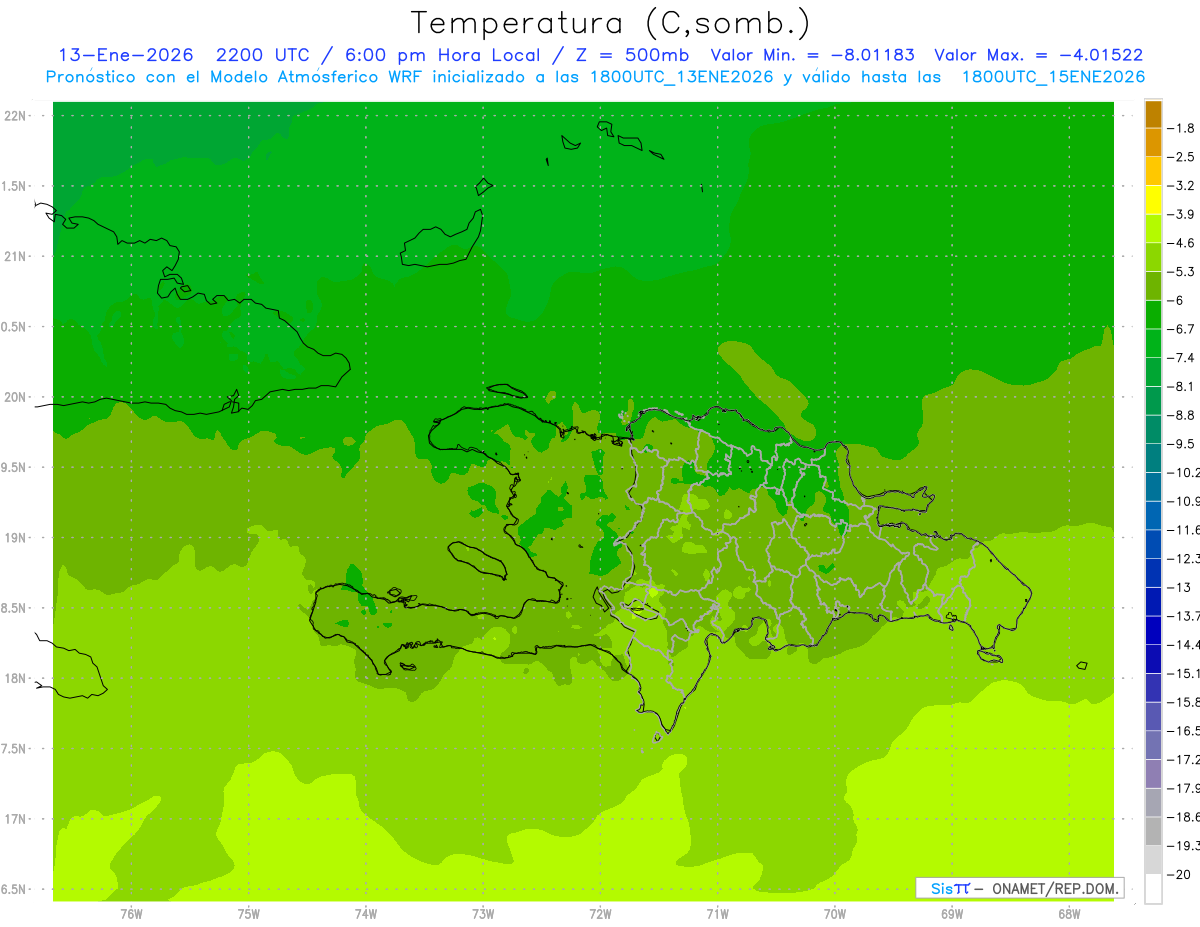Click the '-3.2' legend value

tap(1182, 185)
